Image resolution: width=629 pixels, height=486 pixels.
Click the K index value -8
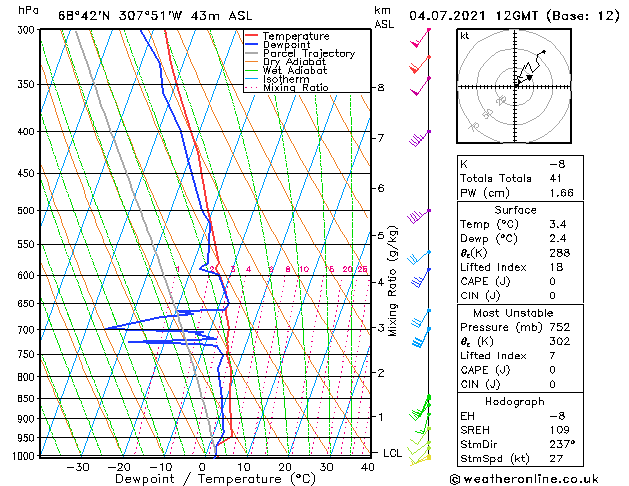[x=557, y=164]
